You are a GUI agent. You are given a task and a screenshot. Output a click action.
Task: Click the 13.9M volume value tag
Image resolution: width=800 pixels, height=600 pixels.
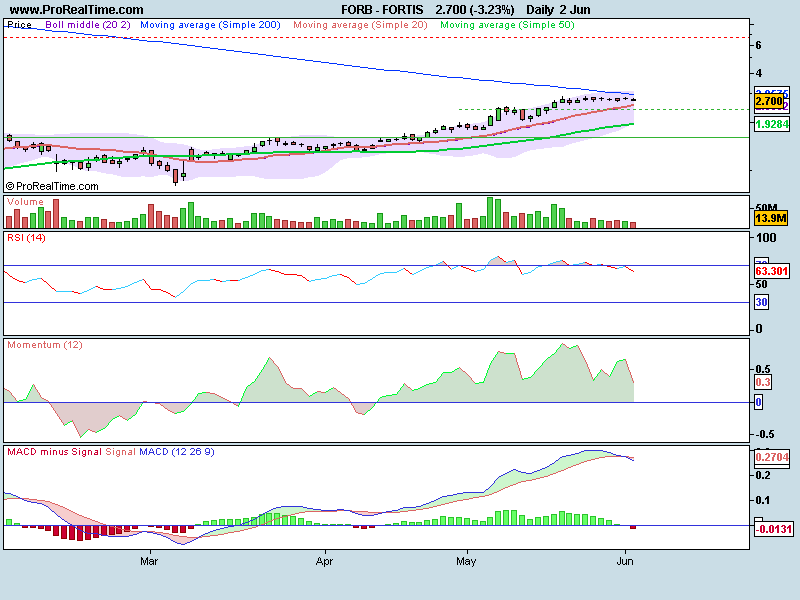click(770, 218)
